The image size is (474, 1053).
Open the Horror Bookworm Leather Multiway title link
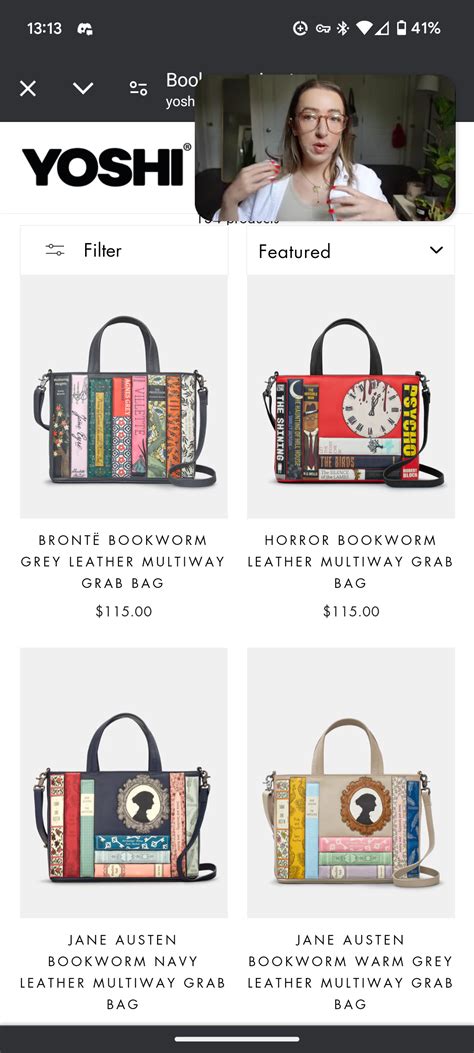point(350,561)
